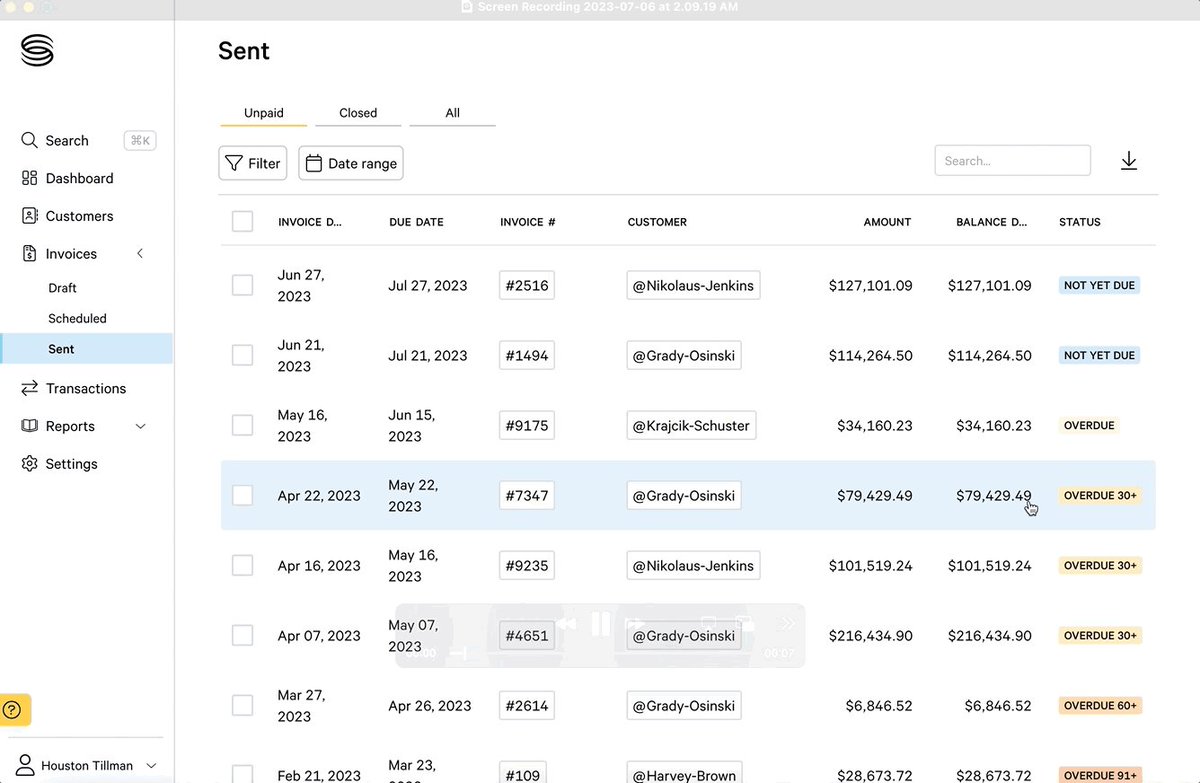Click the Filter button
1200x783 pixels.
253,163
